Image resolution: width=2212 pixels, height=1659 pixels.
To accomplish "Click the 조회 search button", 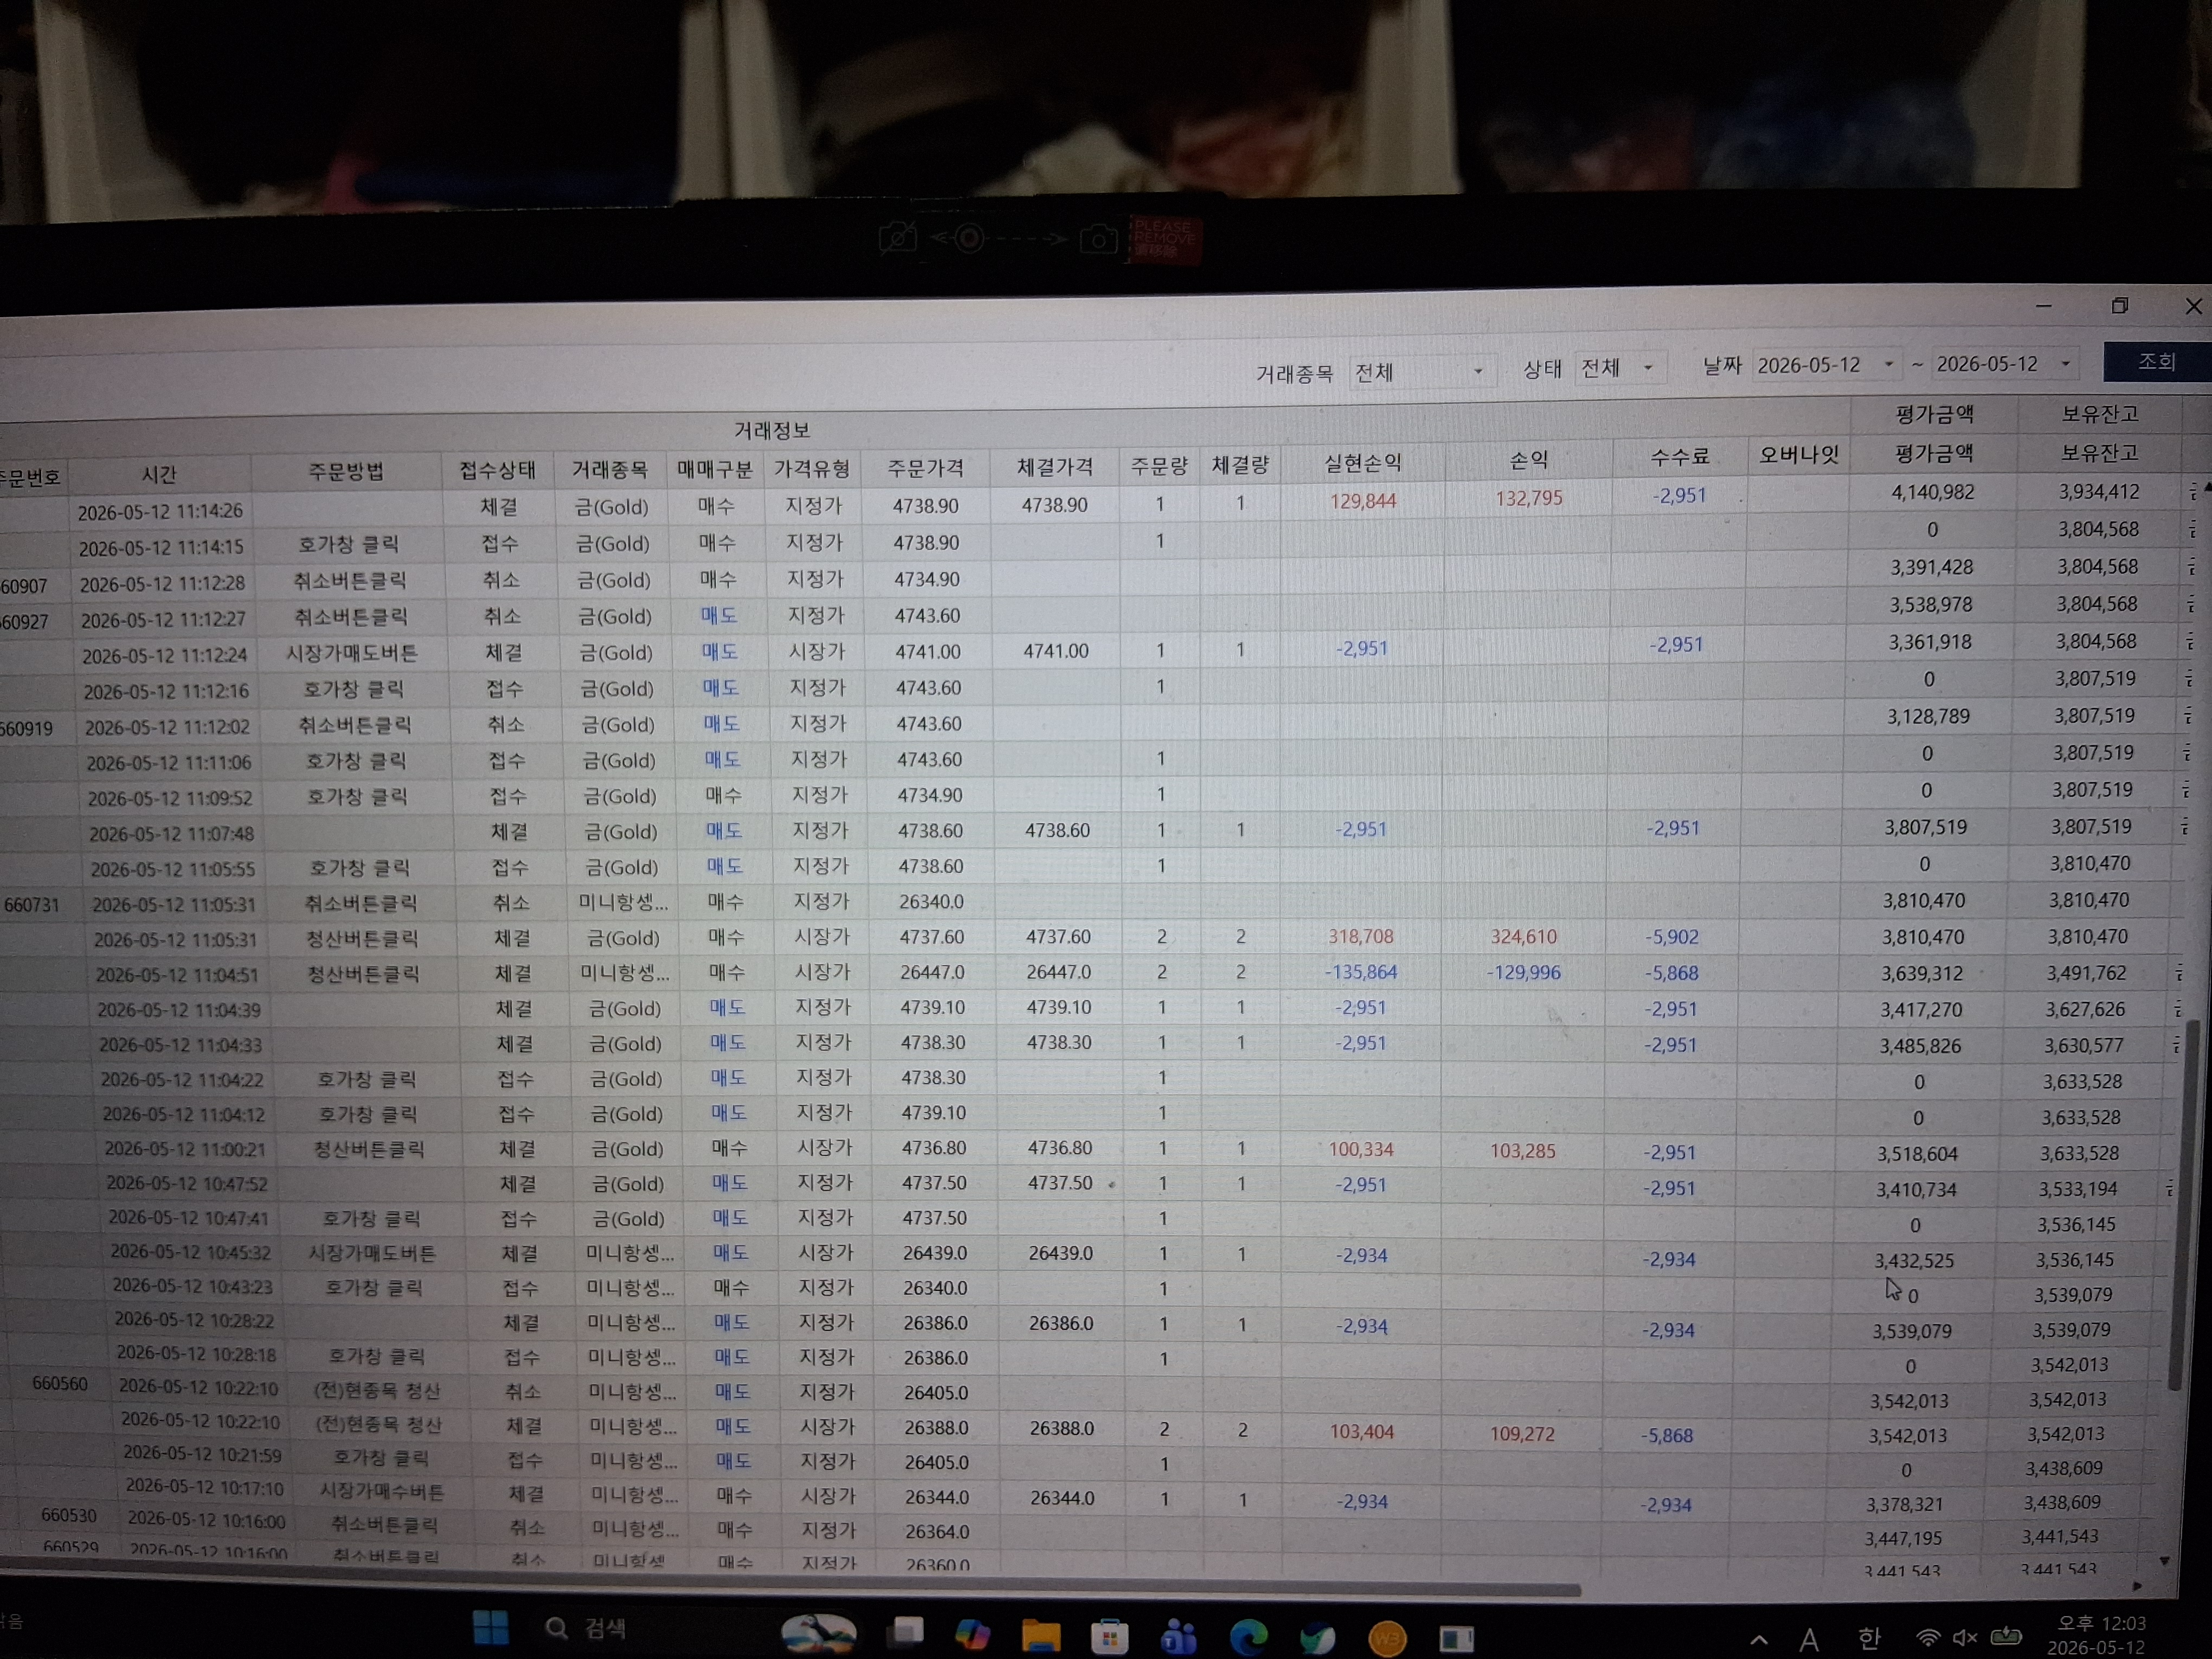I will (x=2156, y=361).
